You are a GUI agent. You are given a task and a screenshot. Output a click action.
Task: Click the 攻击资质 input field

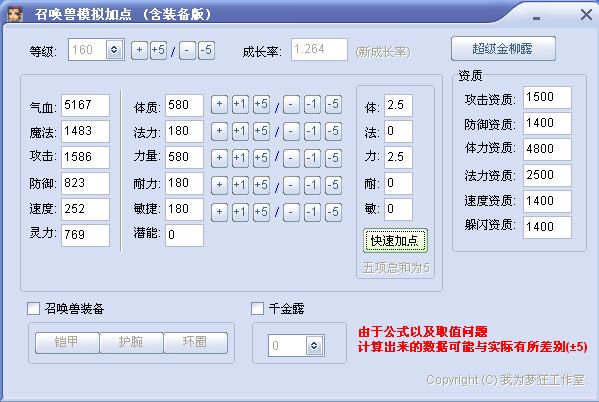547,97
